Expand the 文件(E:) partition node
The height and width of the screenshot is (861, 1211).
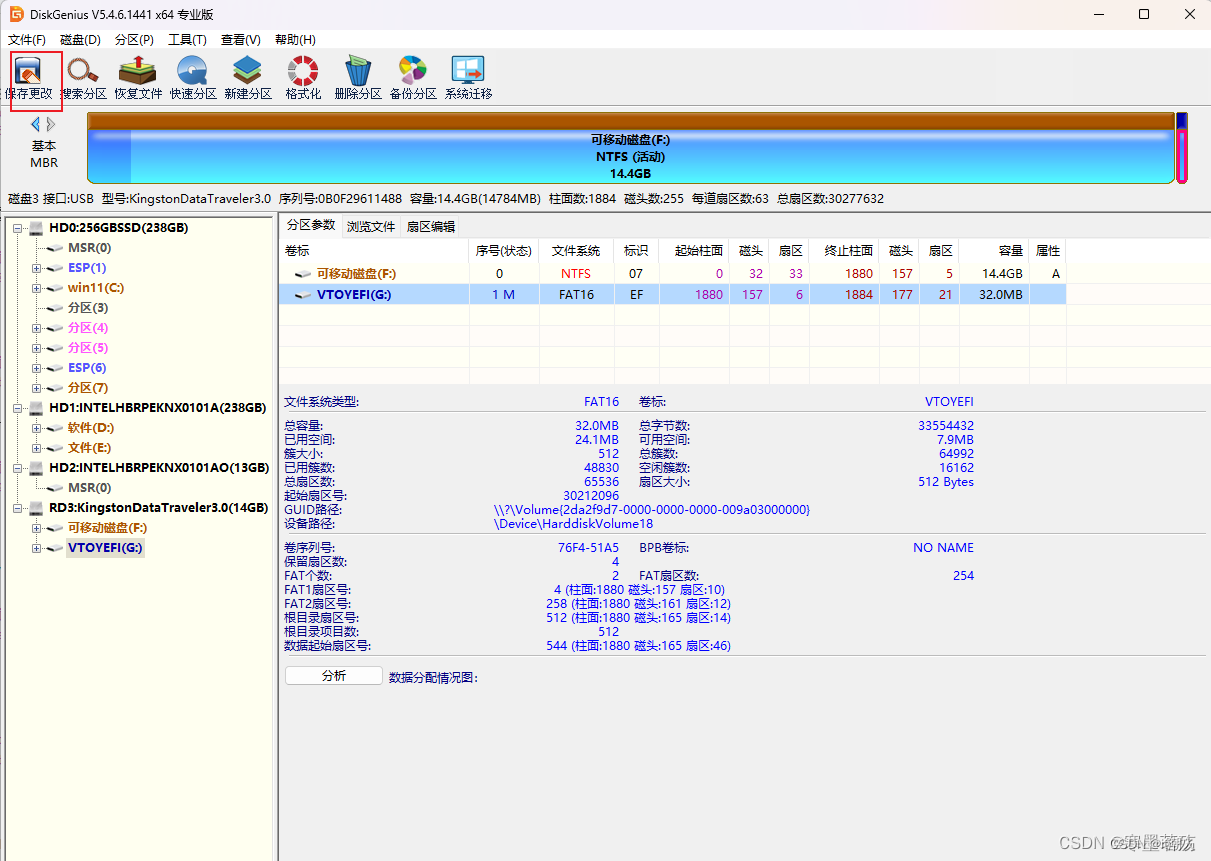click(x=37, y=448)
